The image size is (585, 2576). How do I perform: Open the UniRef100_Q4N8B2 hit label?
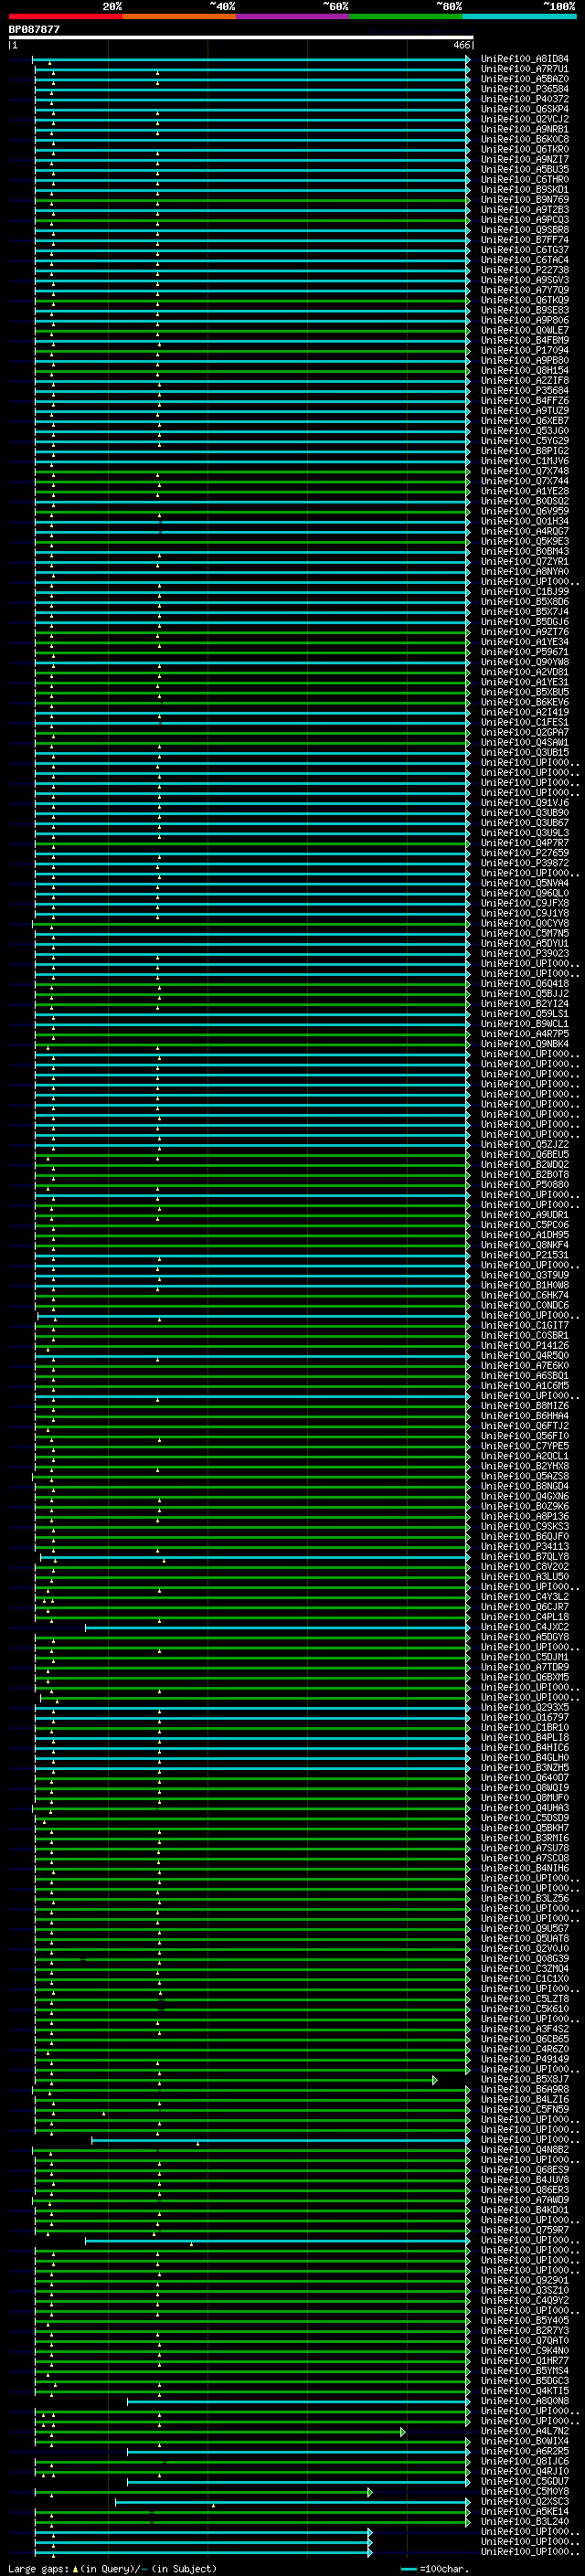coord(524,2150)
